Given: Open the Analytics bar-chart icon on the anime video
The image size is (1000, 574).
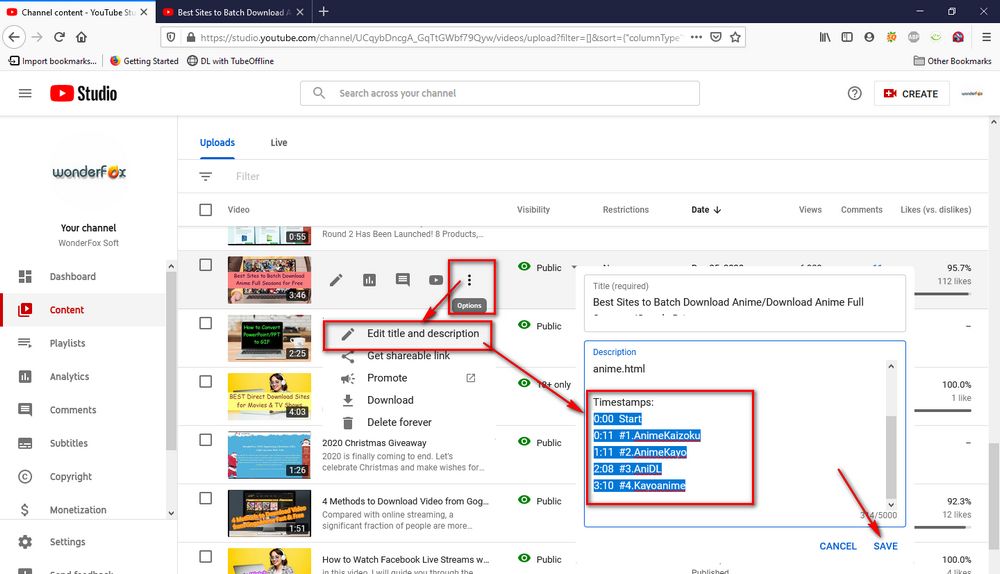Looking at the screenshot, I should point(369,279).
